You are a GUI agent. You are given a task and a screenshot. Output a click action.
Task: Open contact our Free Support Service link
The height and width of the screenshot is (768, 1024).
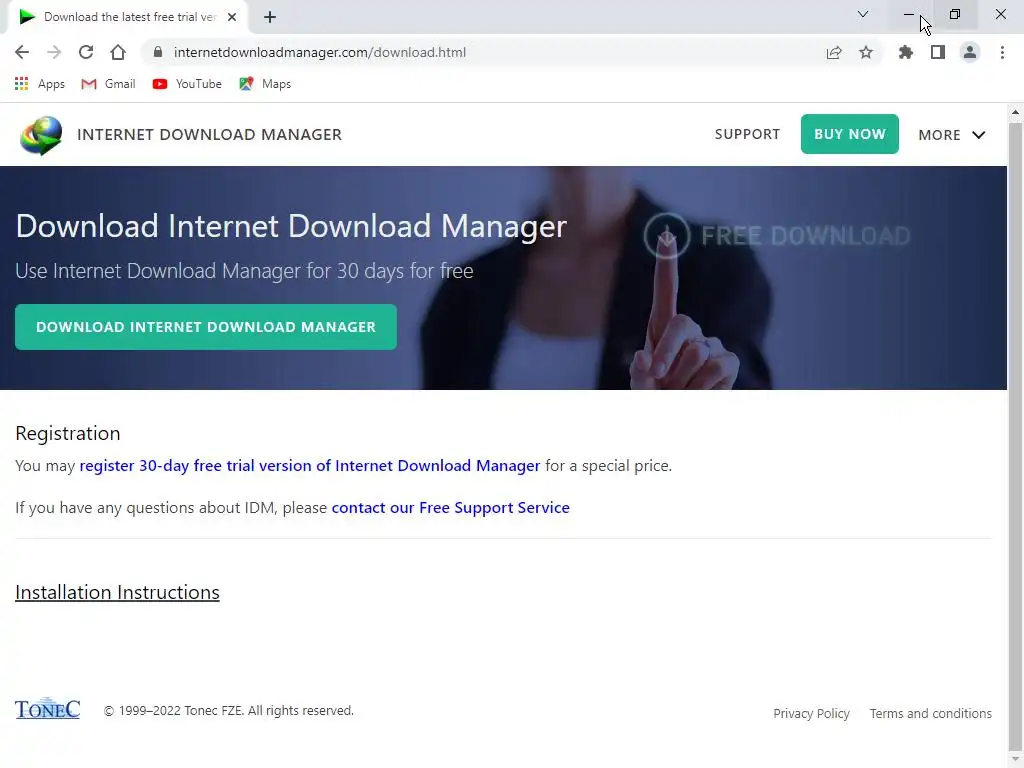(x=451, y=507)
